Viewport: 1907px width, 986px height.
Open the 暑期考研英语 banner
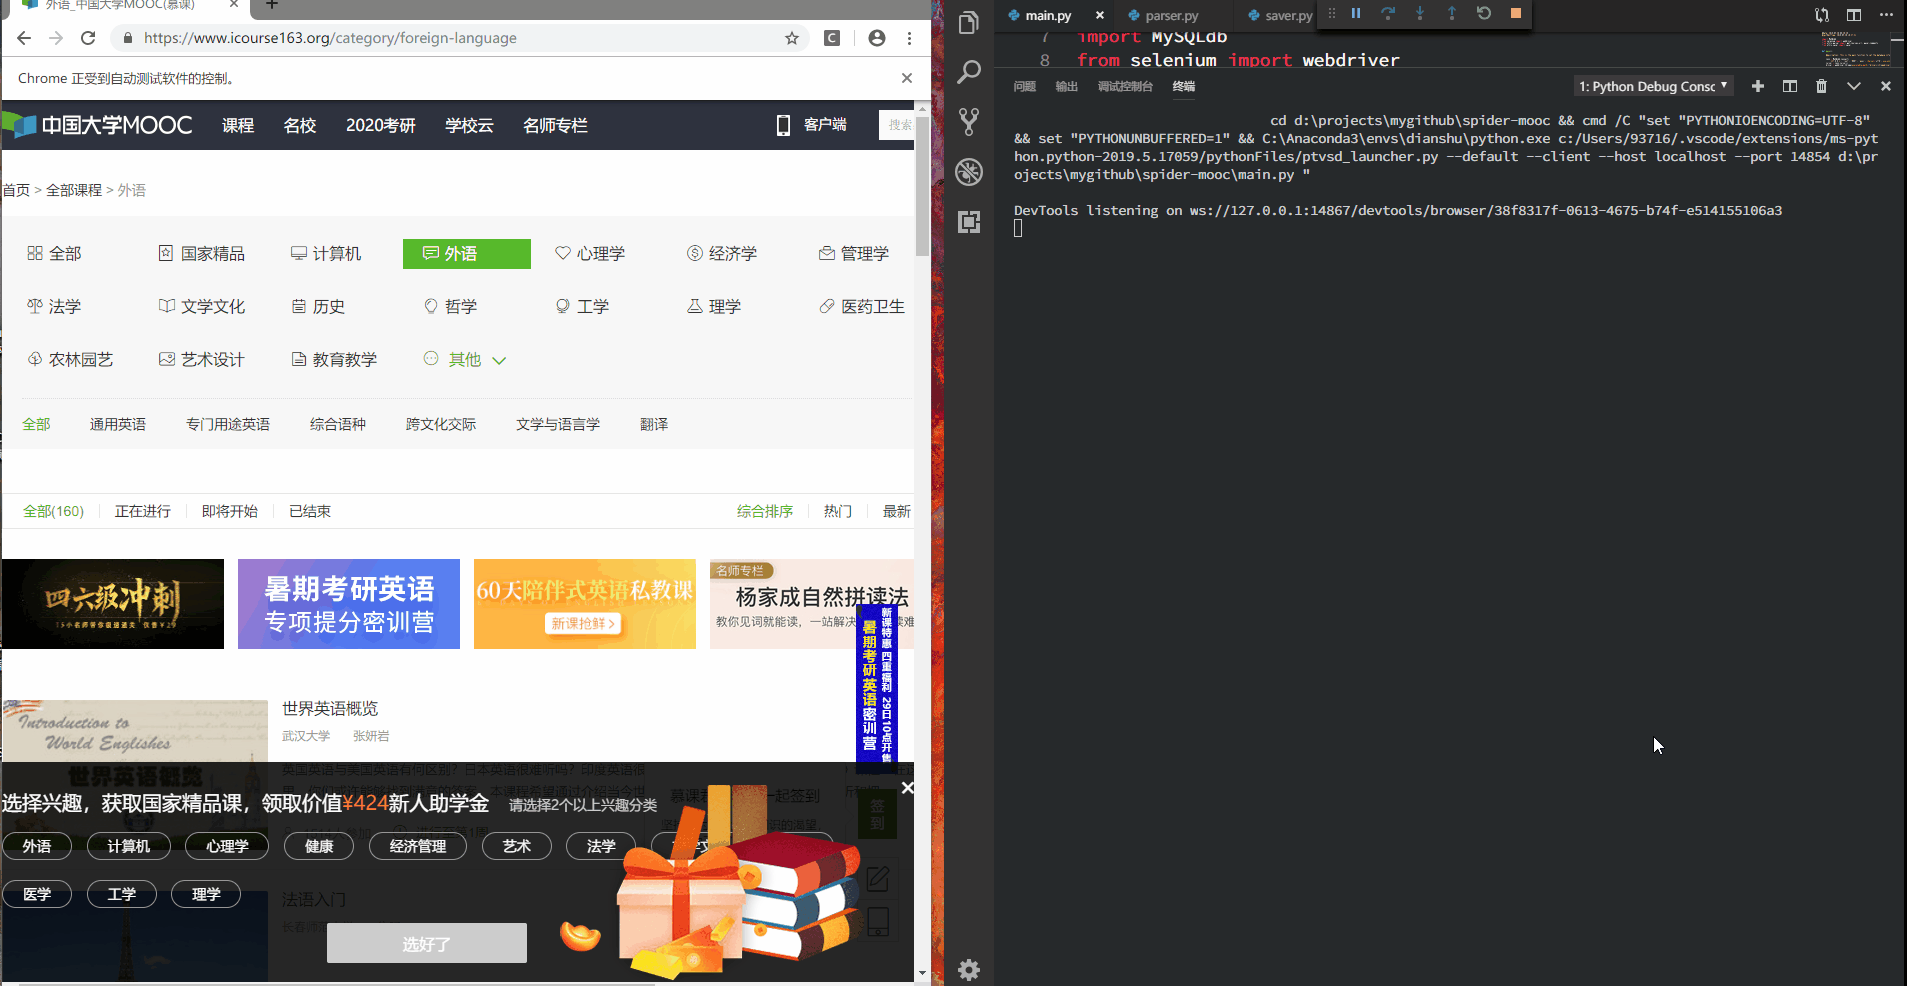coord(349,604)
